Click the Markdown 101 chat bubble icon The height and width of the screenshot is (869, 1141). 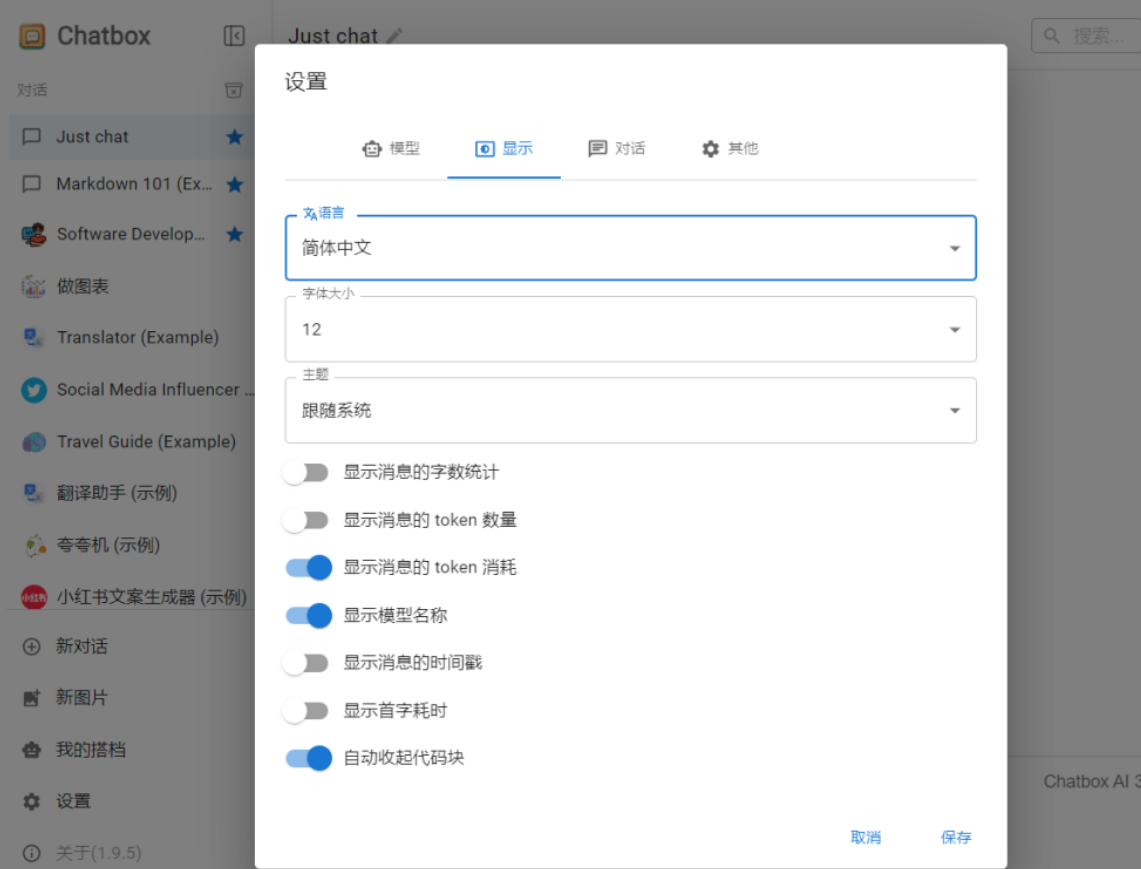pyautogui.click(x=31, y=184)
